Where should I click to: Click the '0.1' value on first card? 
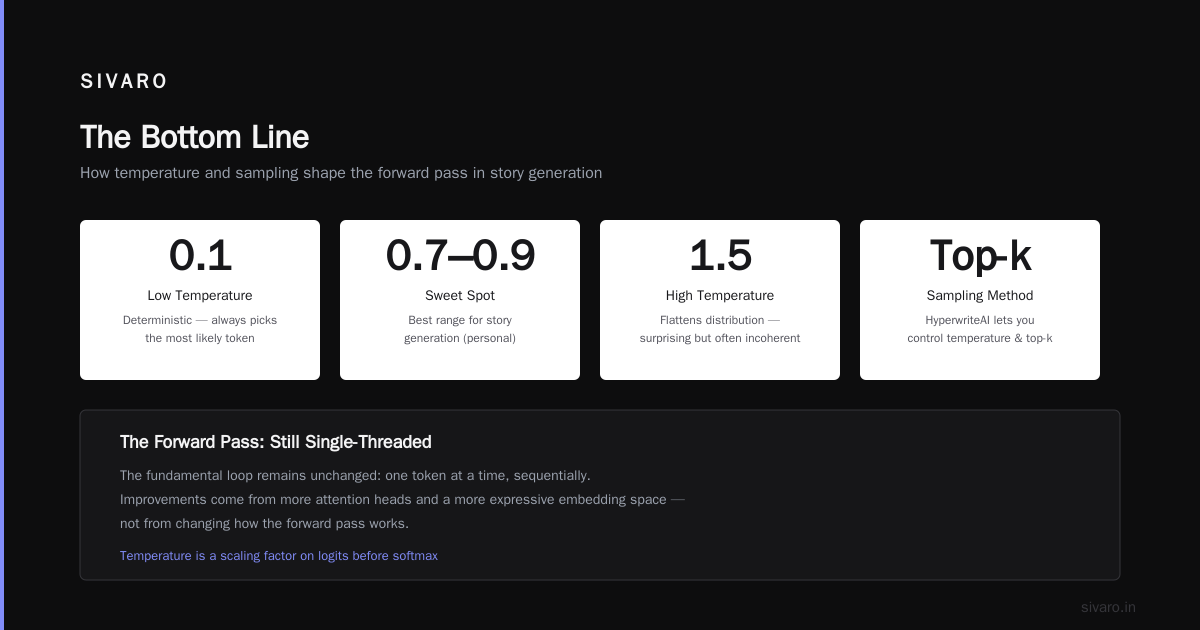pyautogui.click(x=200, y=256)
